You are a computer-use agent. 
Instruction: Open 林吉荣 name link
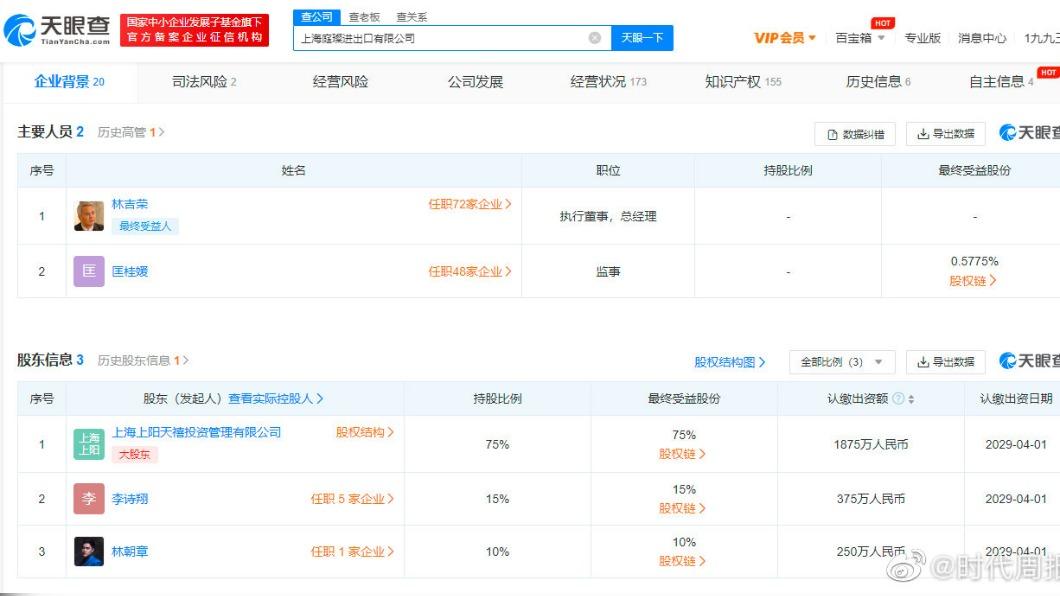129,204
